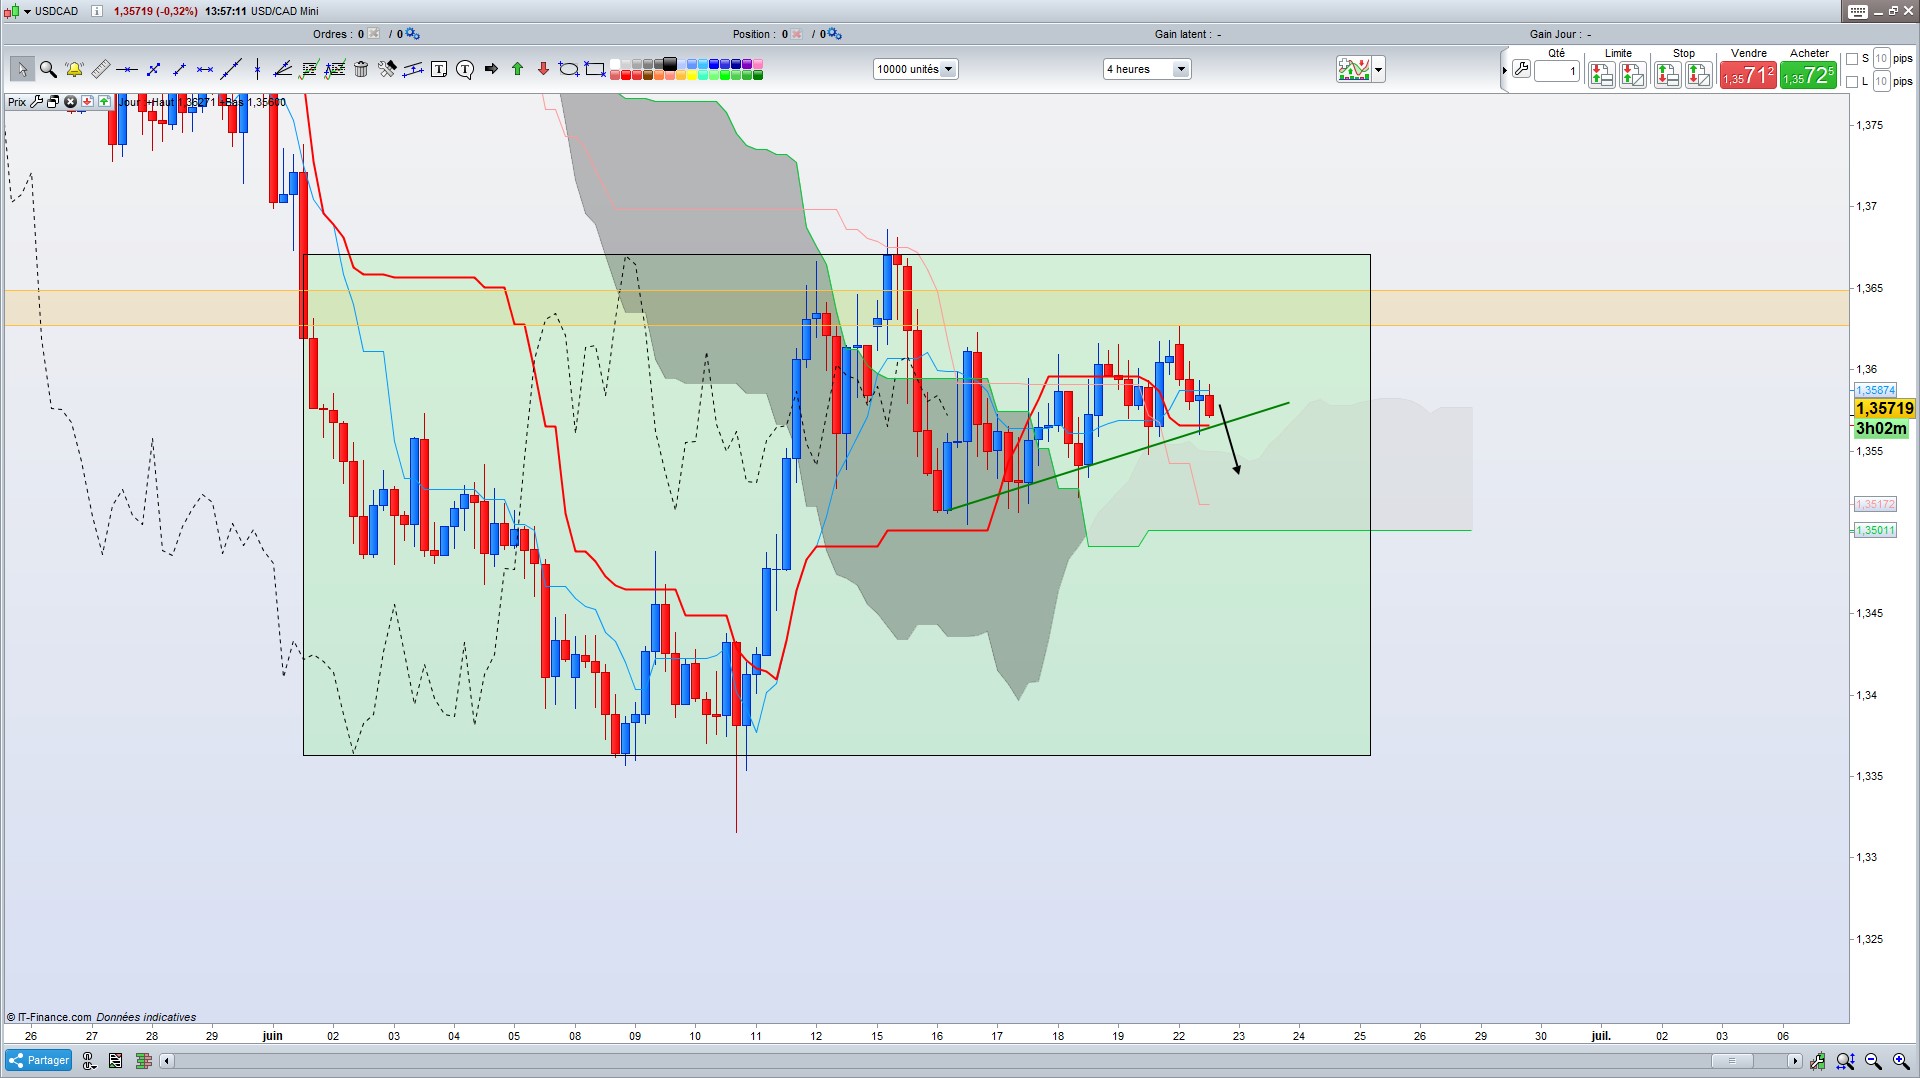Viewport: 1920px width, 1078px height.
Task: Select the boxed text annotation tool
Action: [439, 69]
